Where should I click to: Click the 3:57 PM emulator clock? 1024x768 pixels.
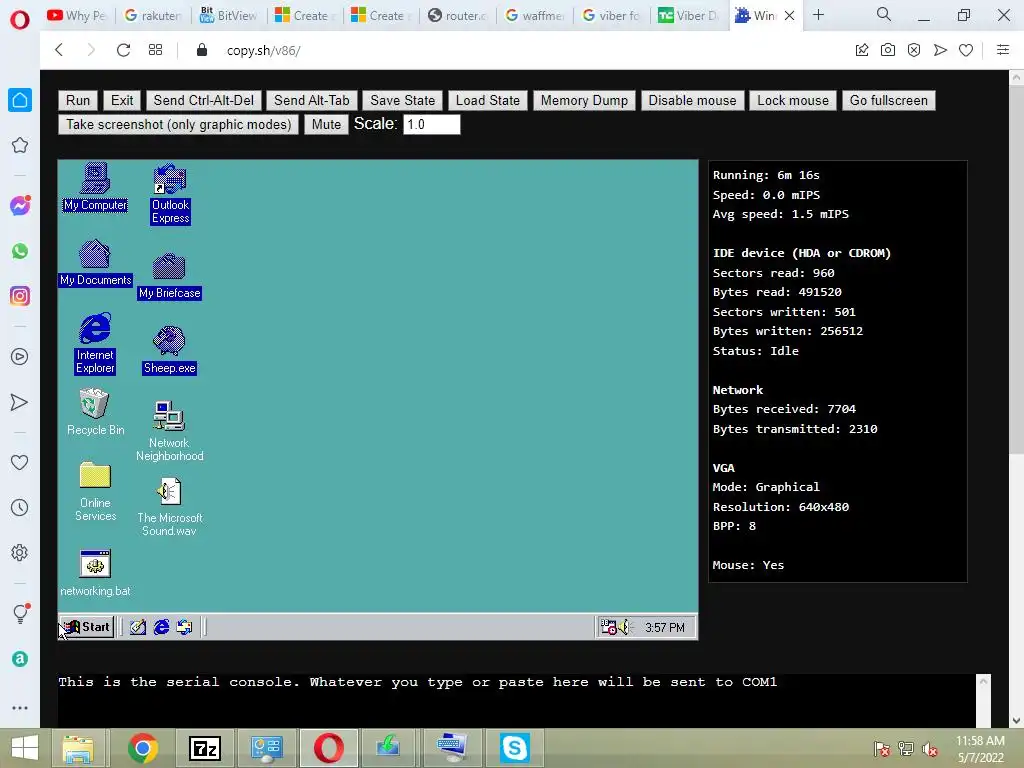click(x=665, y=628)
